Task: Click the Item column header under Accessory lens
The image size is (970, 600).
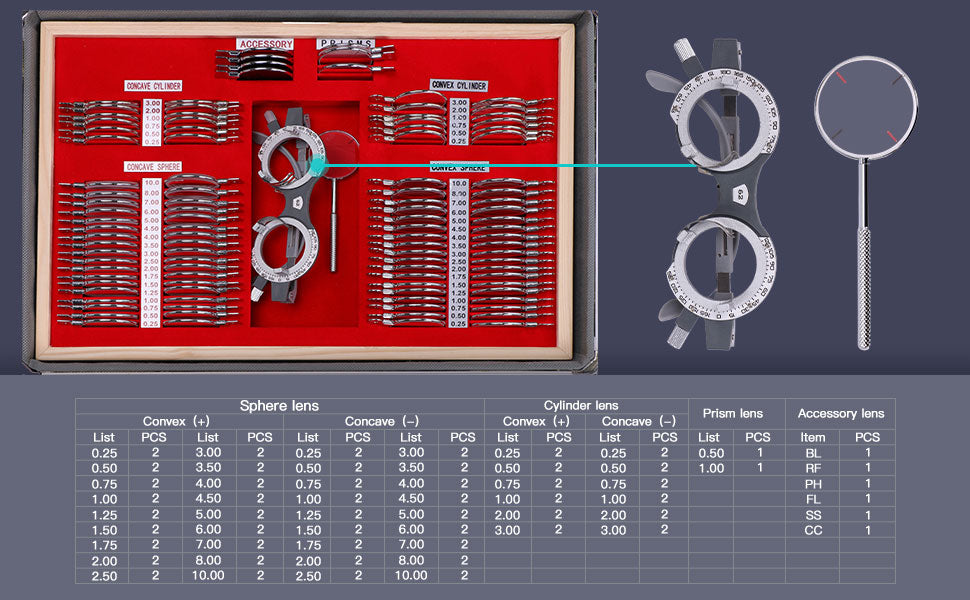Action: (813, 437)
